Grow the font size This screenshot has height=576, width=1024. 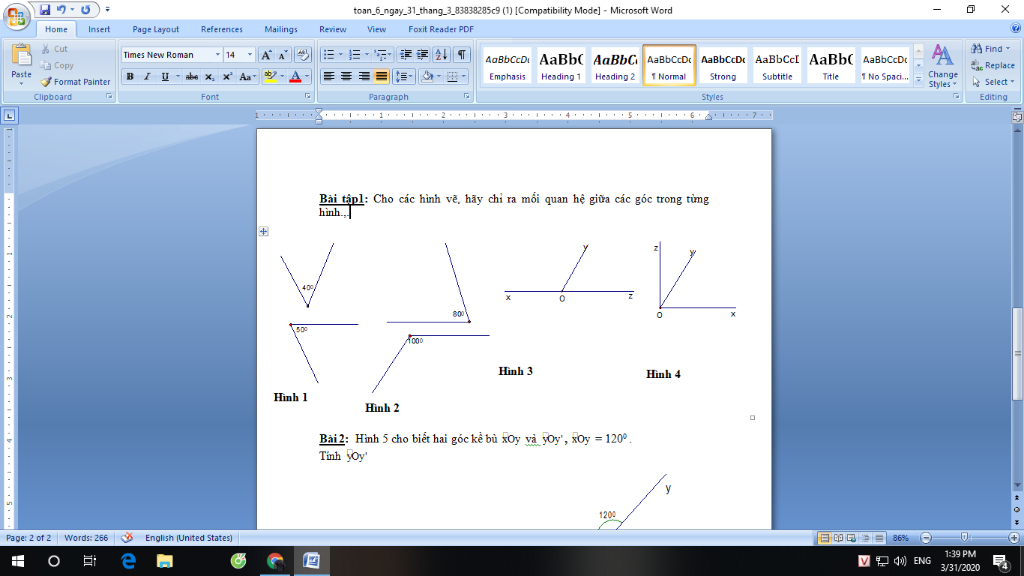266,55
